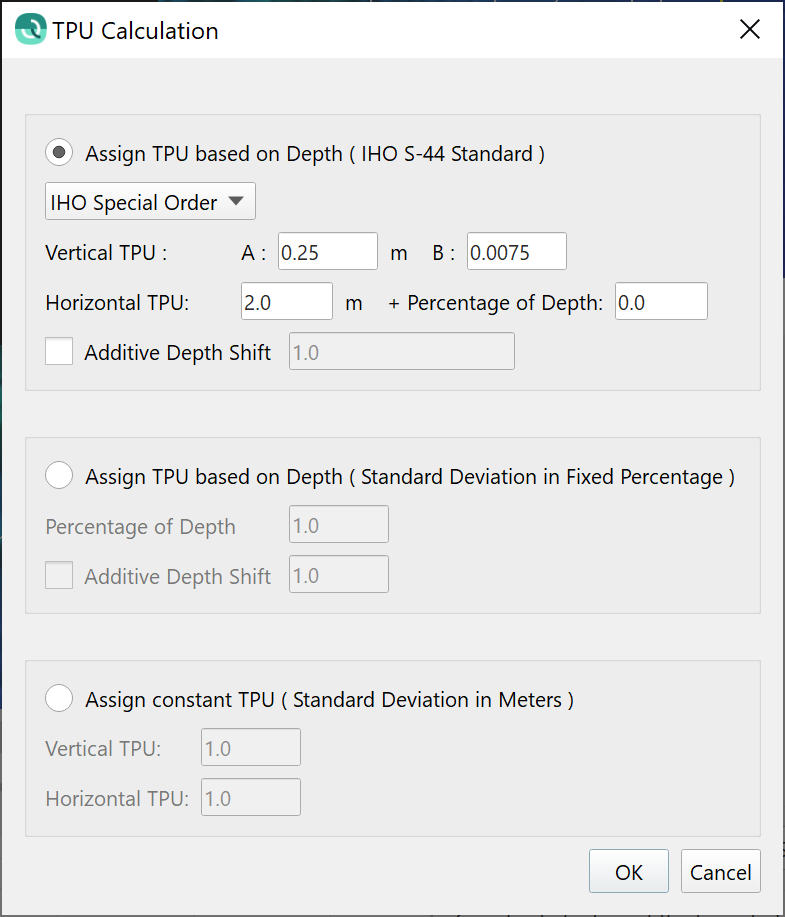Click the Vertical TPU B value field
The width and height of the screenshot is (785, 917).
516,253
